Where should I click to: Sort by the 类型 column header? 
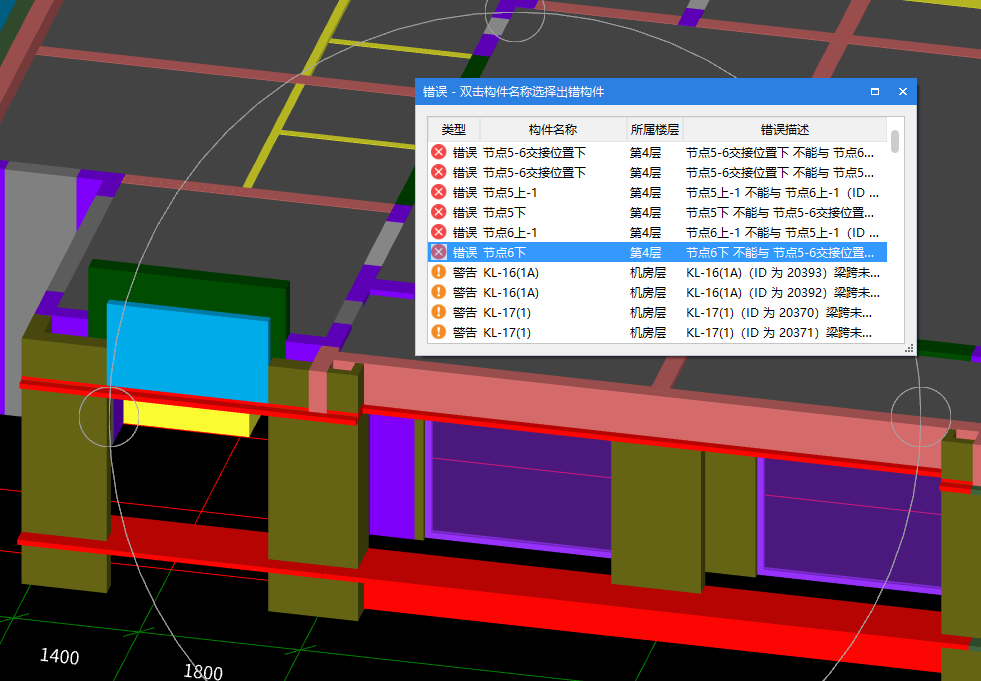(454, 130)
